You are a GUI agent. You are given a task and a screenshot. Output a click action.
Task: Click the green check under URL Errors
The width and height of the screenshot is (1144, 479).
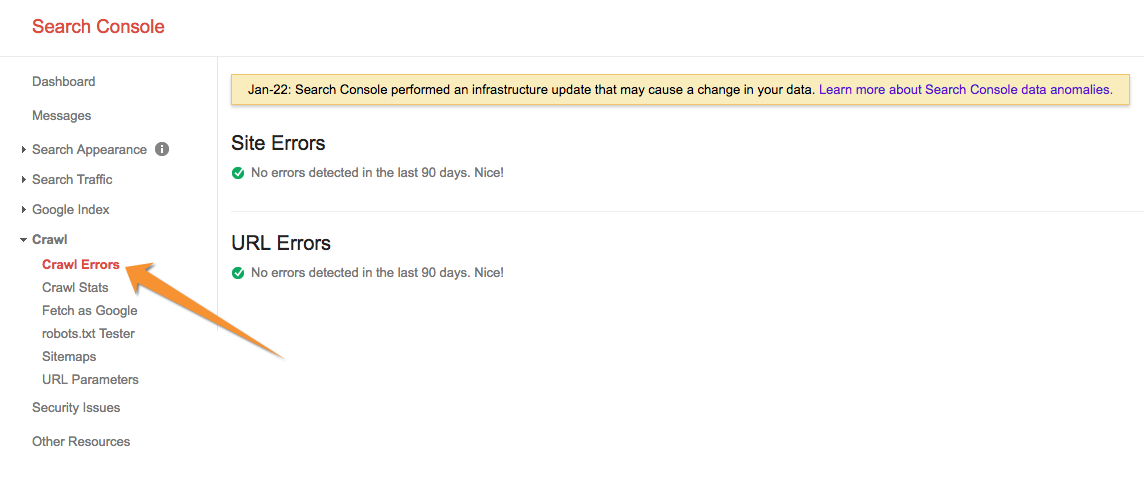(x=238, y=273)
